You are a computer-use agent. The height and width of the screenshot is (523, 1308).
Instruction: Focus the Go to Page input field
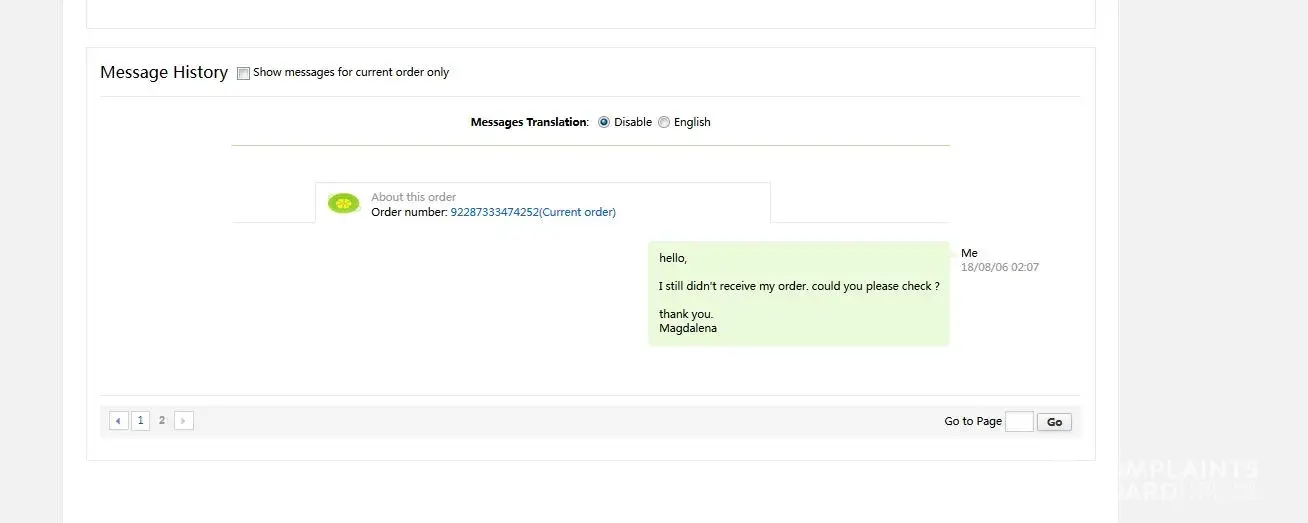[x=1018, y=422]
